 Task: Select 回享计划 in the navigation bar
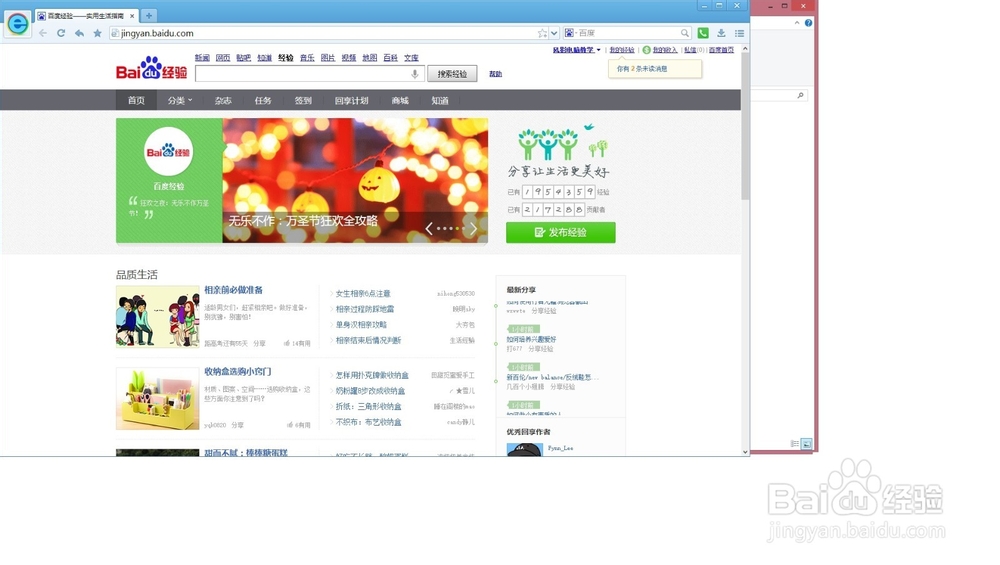(351, 100)
